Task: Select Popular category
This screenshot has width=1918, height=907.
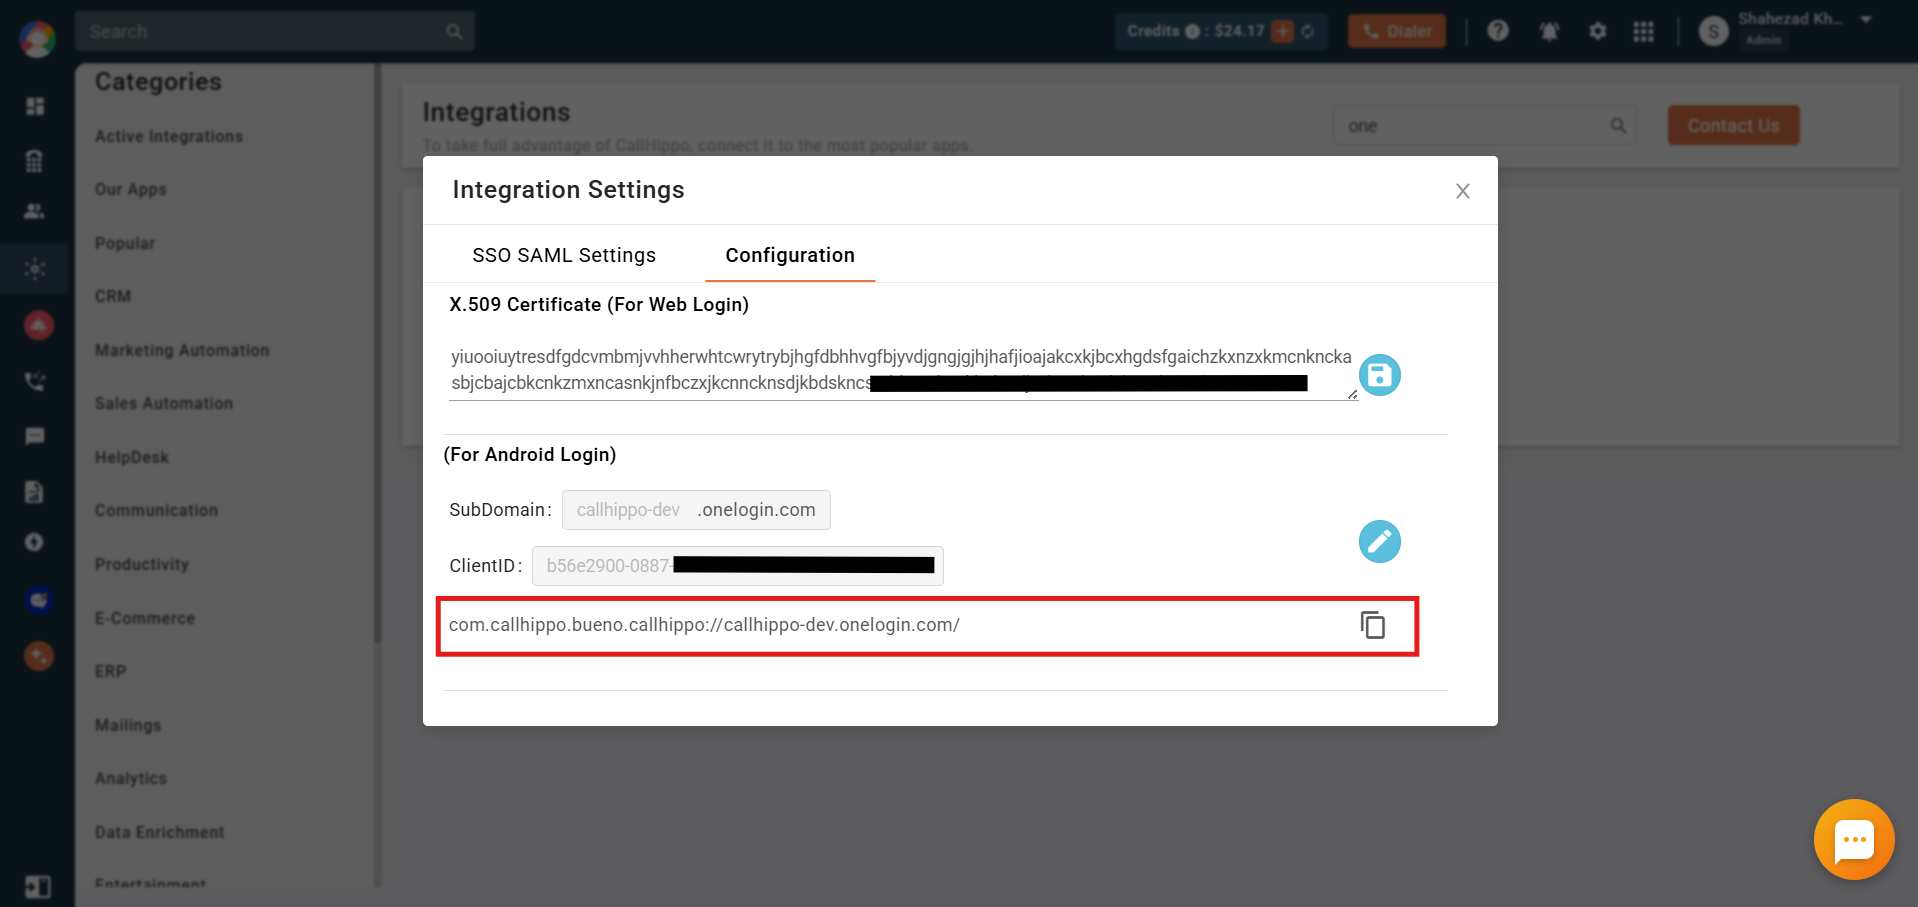Action: coord(125,243)
